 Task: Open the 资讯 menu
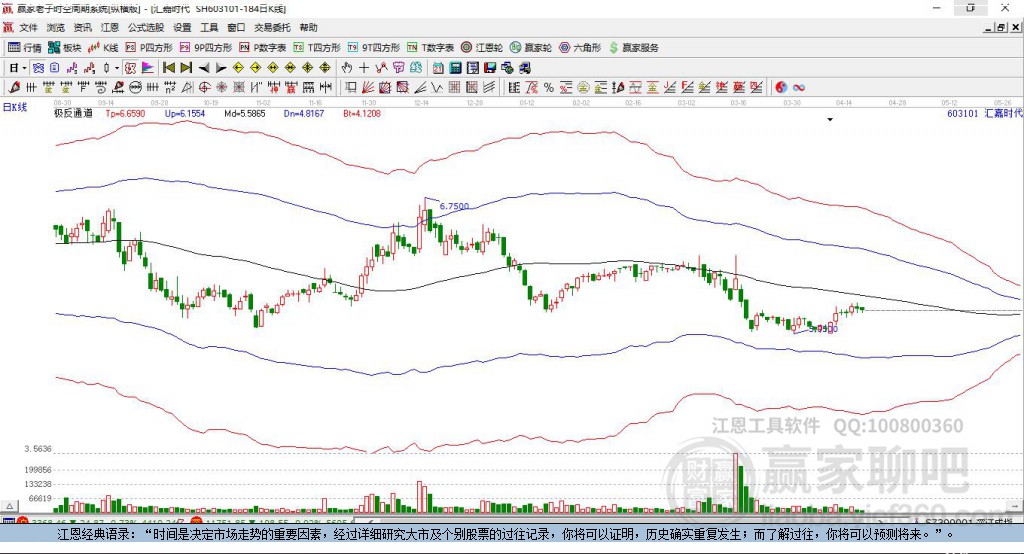[82, 27]
